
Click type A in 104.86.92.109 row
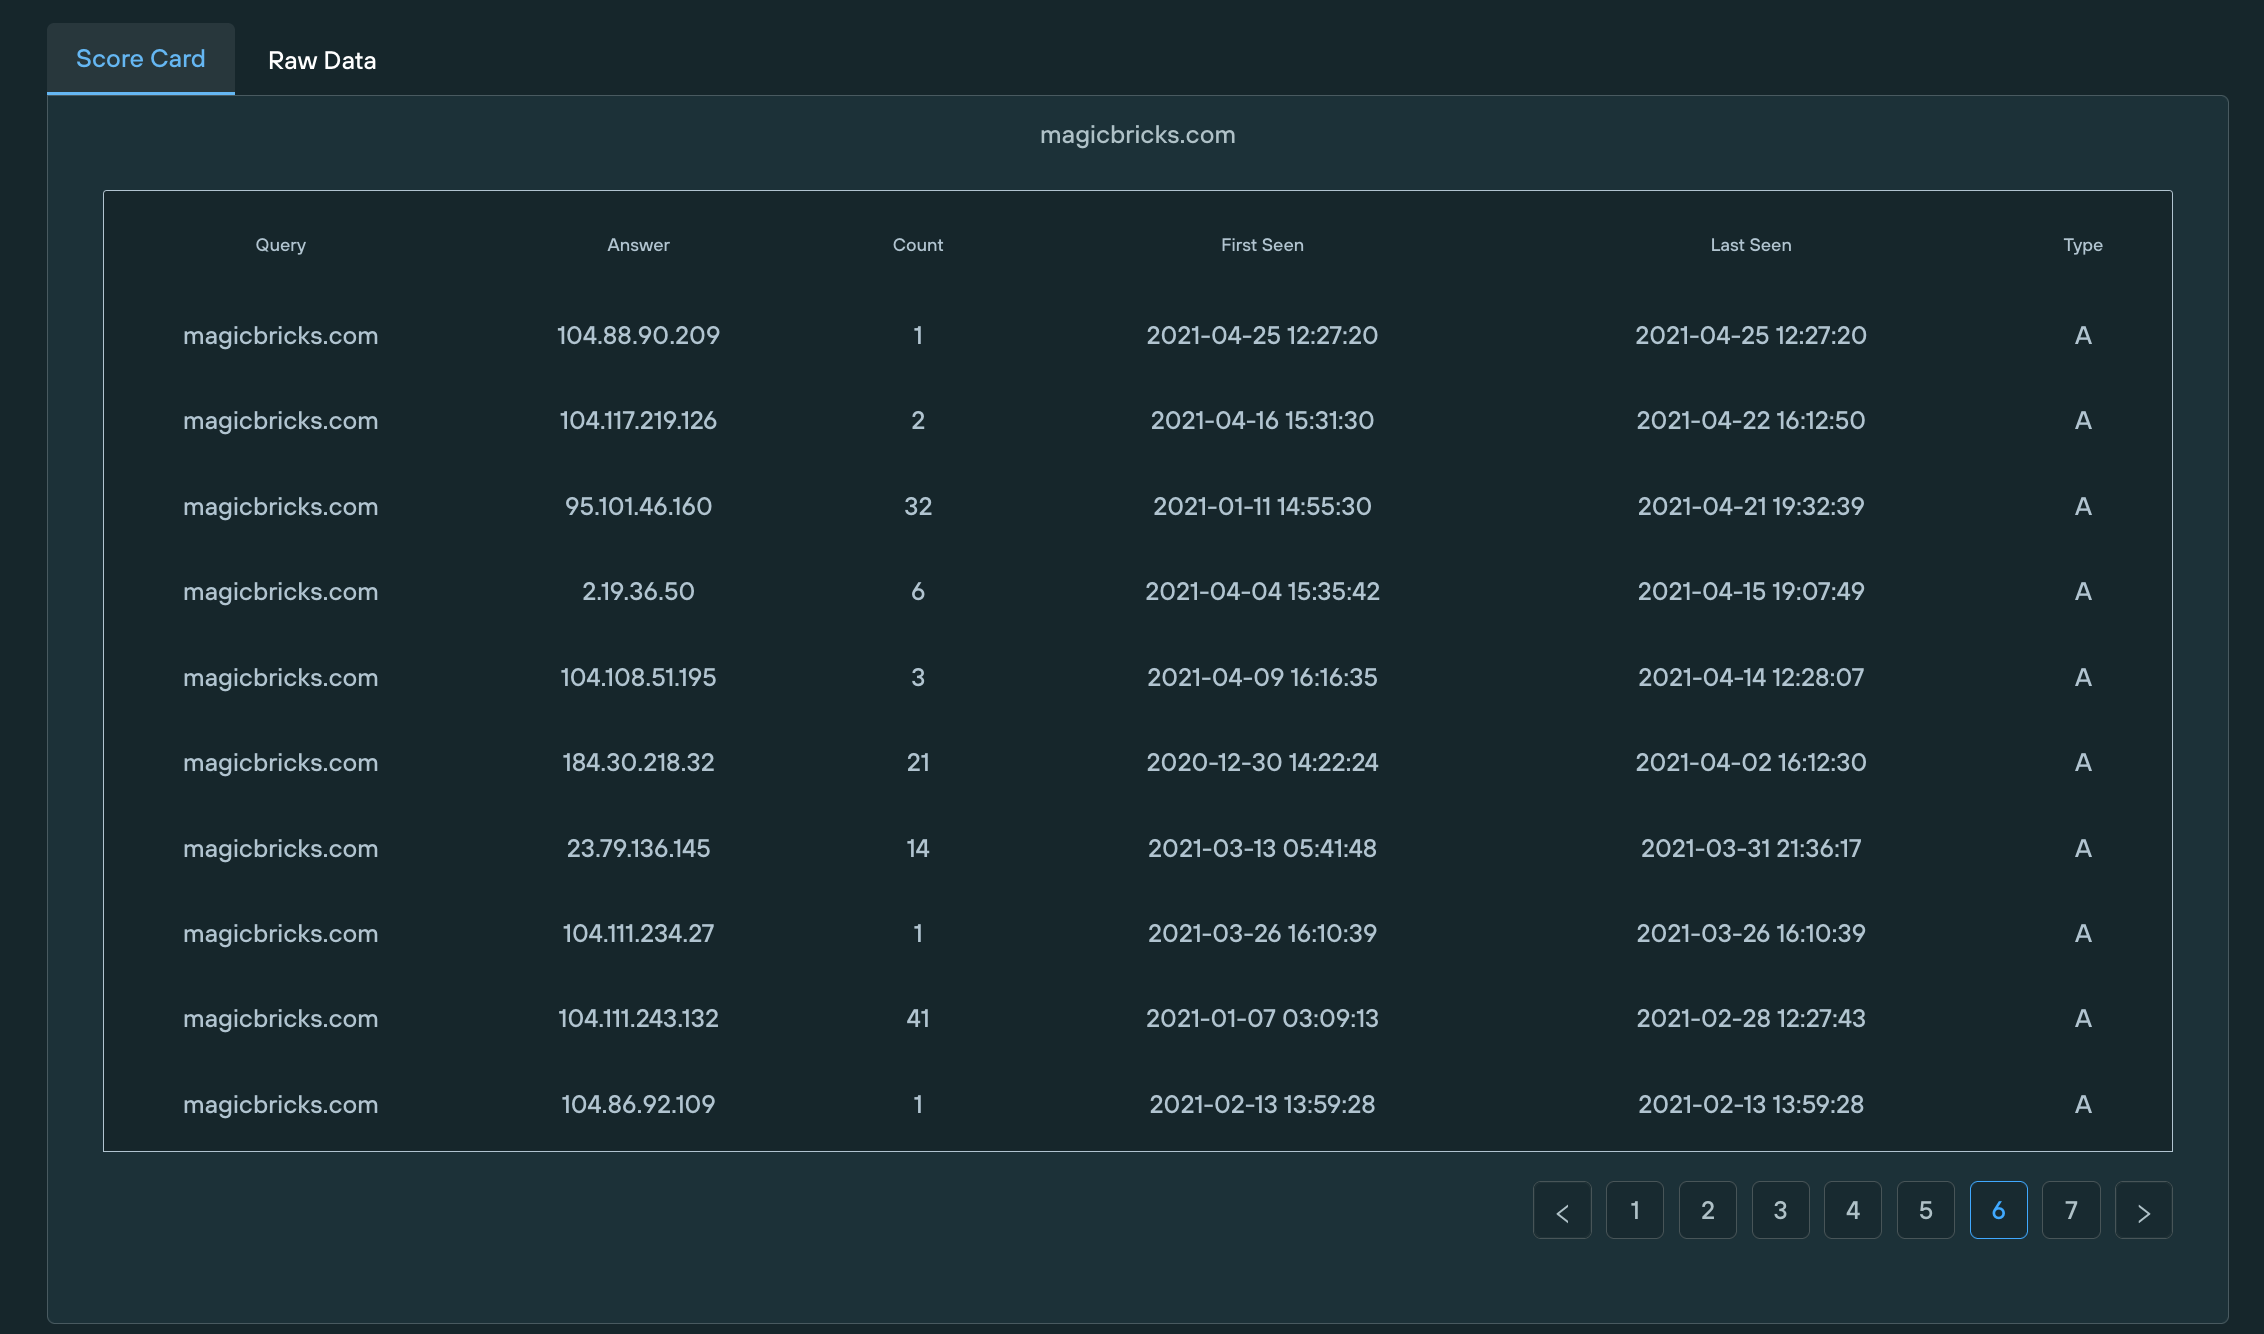click(2083, 1104)
